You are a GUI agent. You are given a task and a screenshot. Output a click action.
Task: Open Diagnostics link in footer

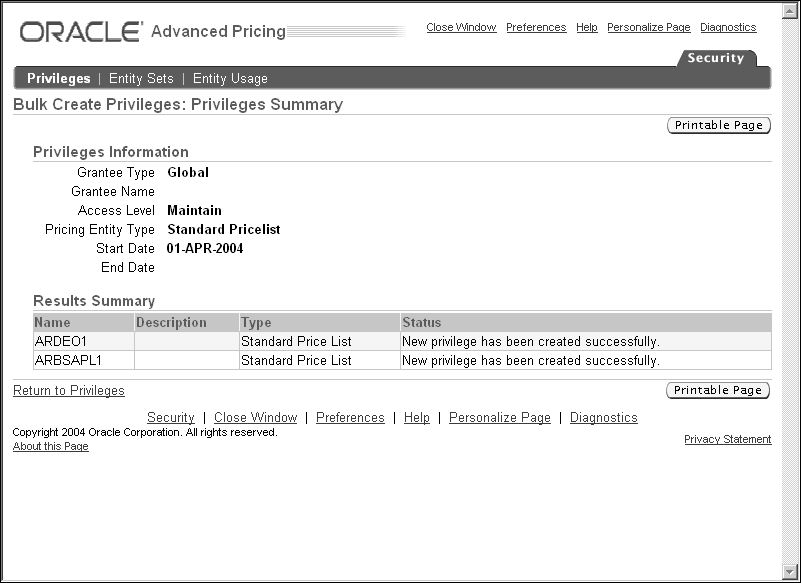(x=603, y=417)
